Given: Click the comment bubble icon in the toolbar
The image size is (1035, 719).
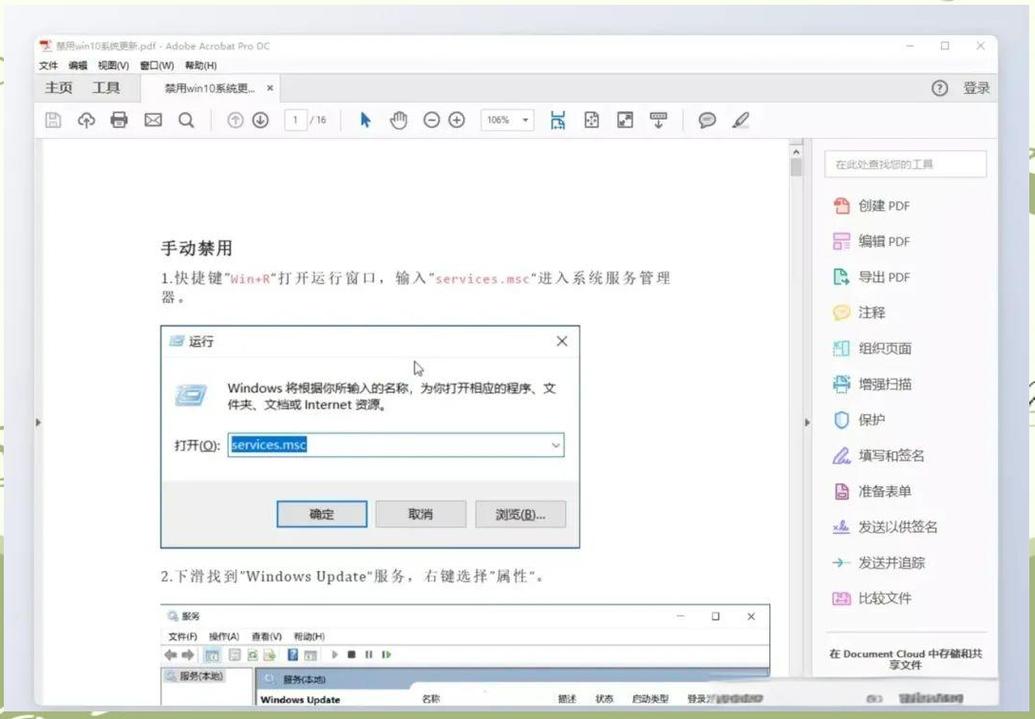Looking at the screenshot, I should pos(705,120).
